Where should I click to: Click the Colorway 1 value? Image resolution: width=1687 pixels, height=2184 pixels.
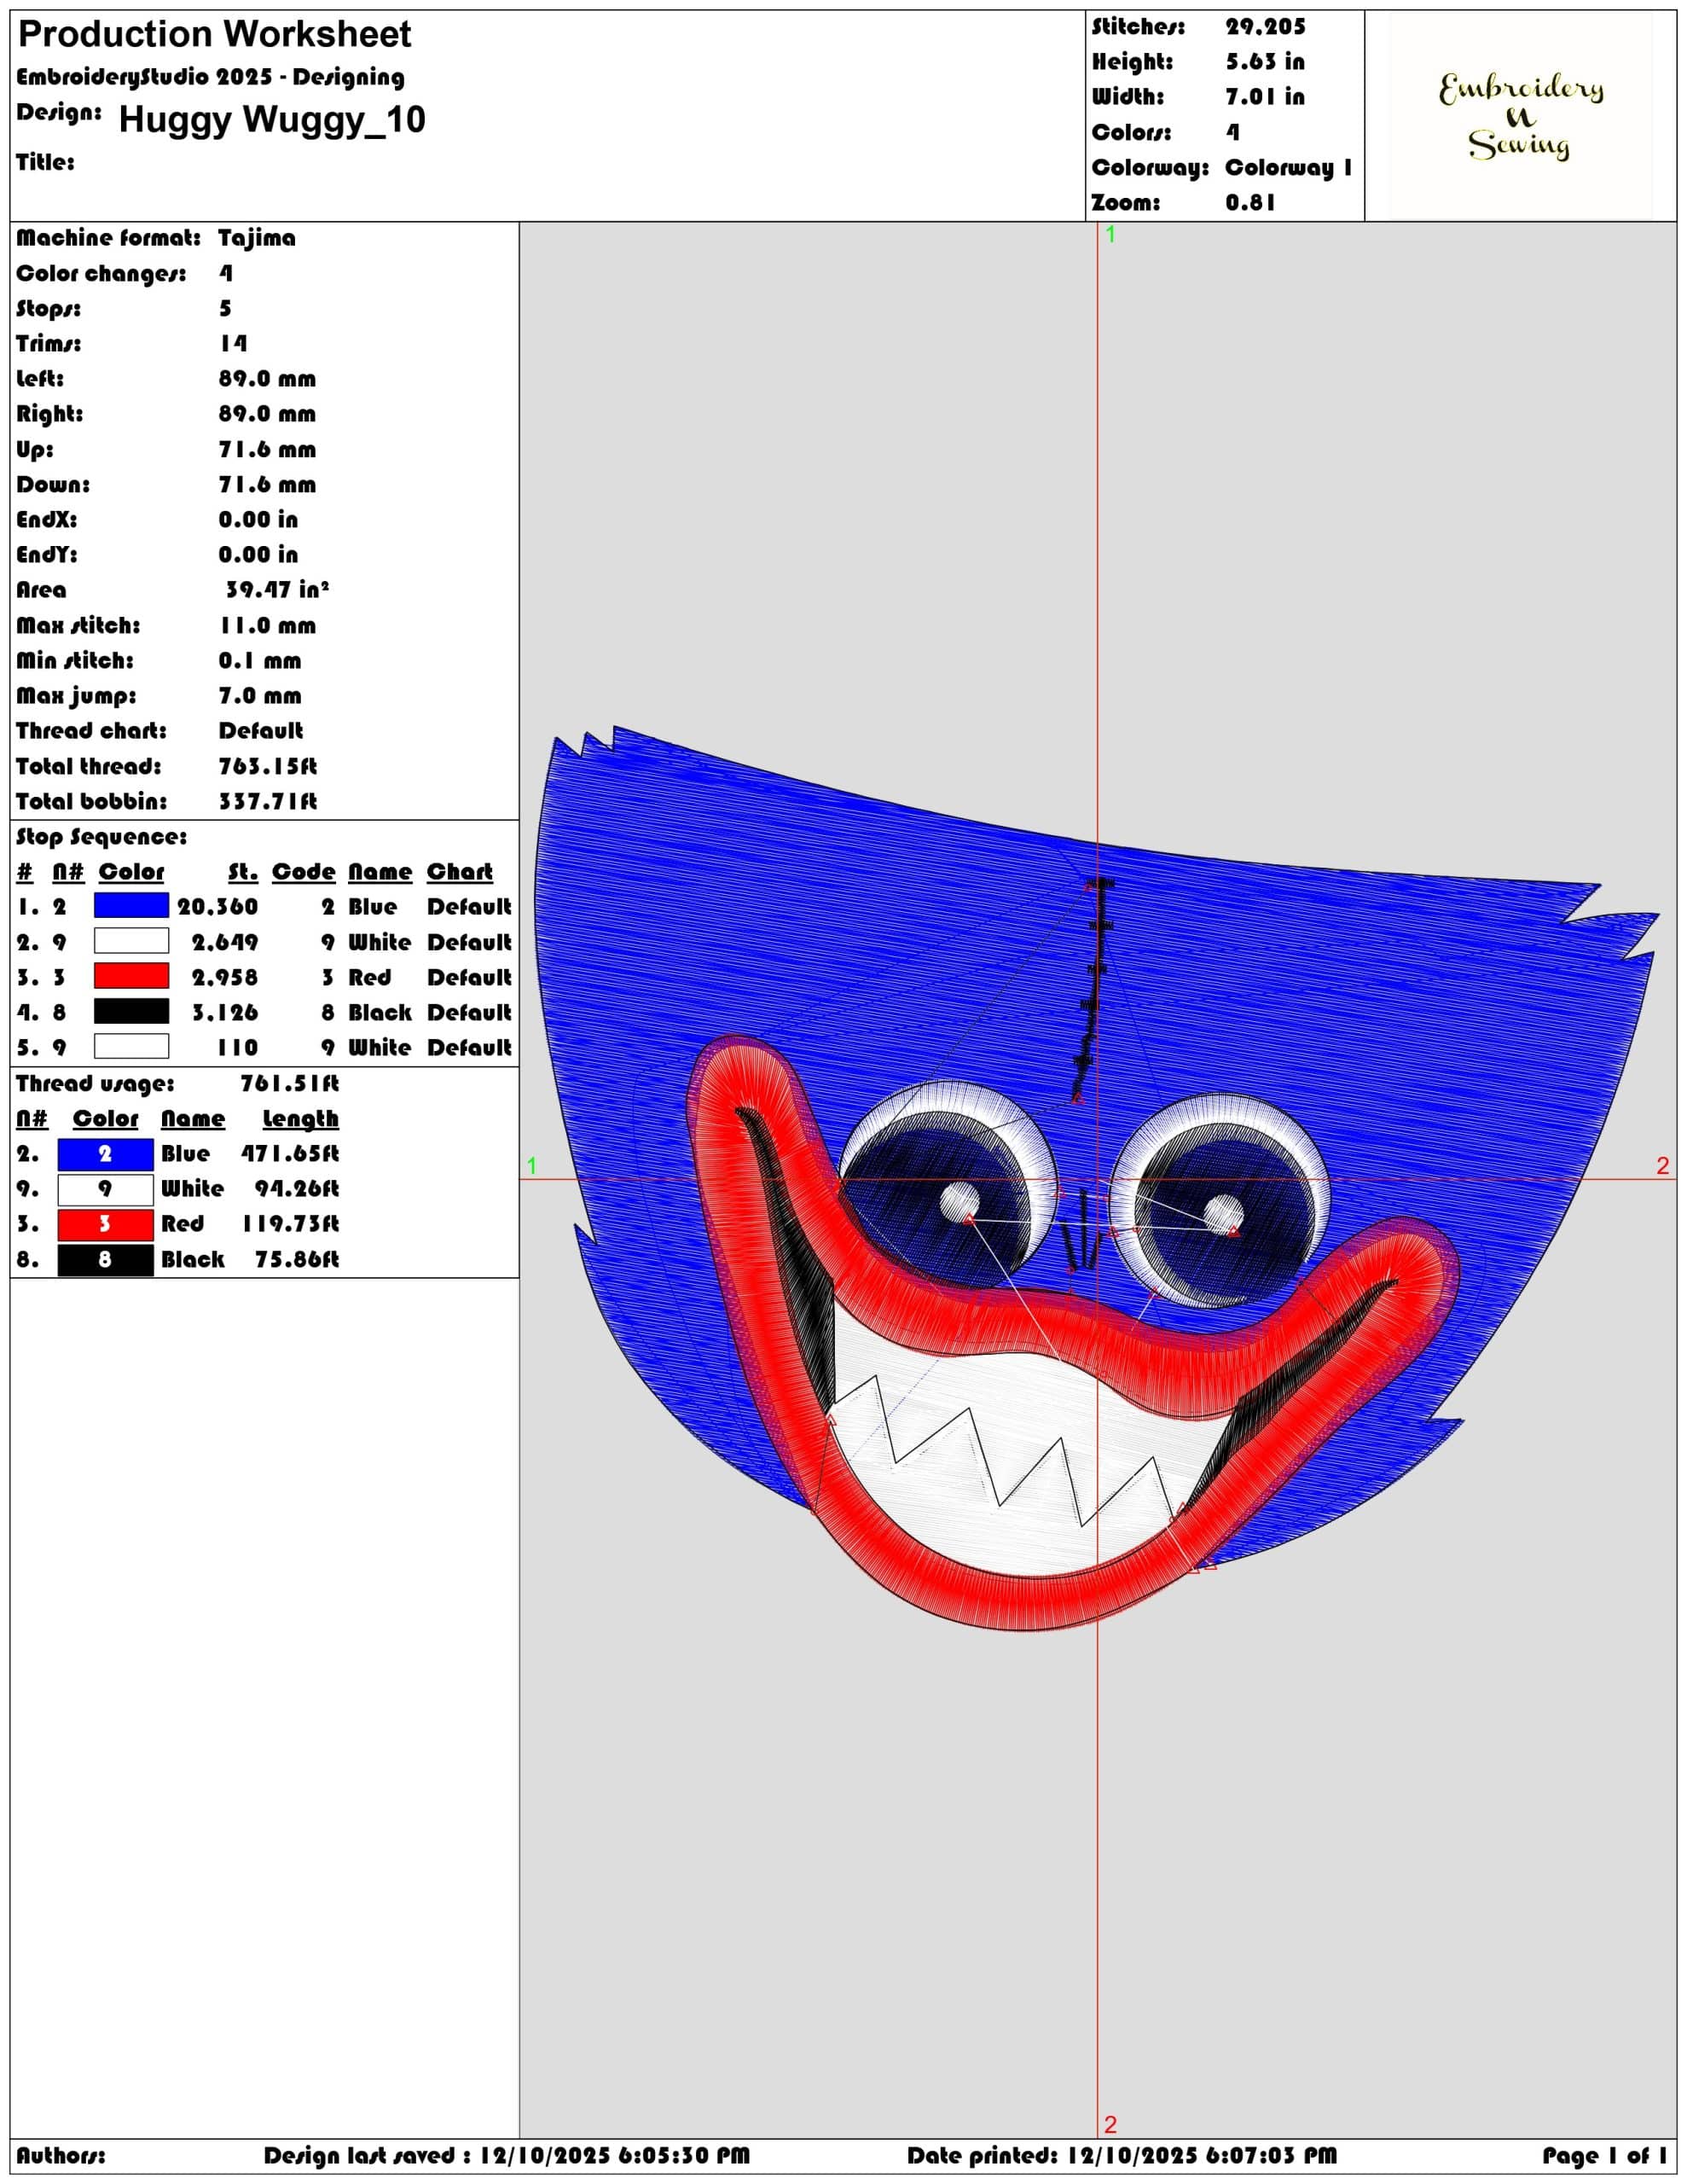(1288, 167)
